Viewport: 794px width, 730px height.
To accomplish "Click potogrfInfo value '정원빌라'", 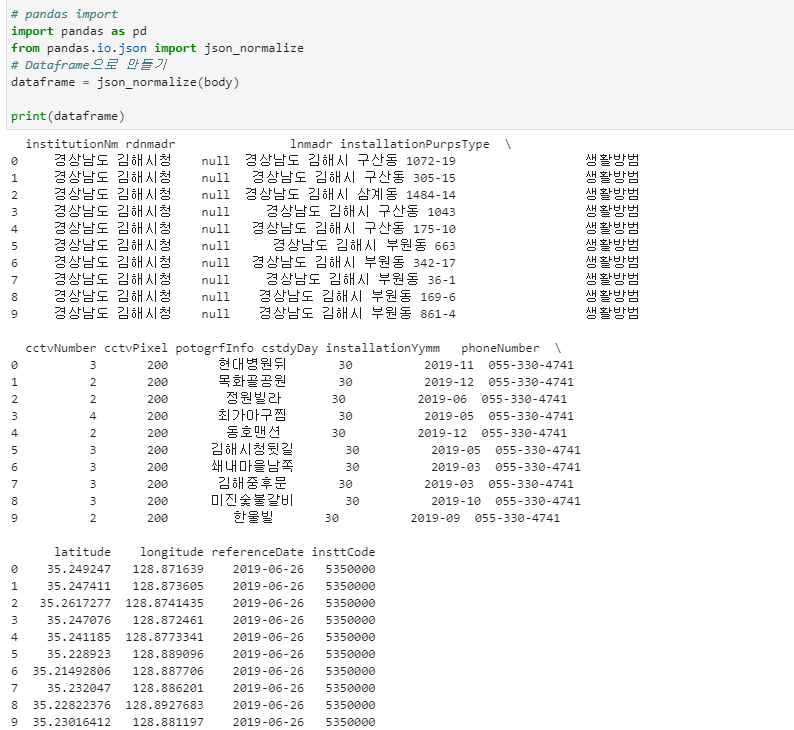I will point(253,398).
